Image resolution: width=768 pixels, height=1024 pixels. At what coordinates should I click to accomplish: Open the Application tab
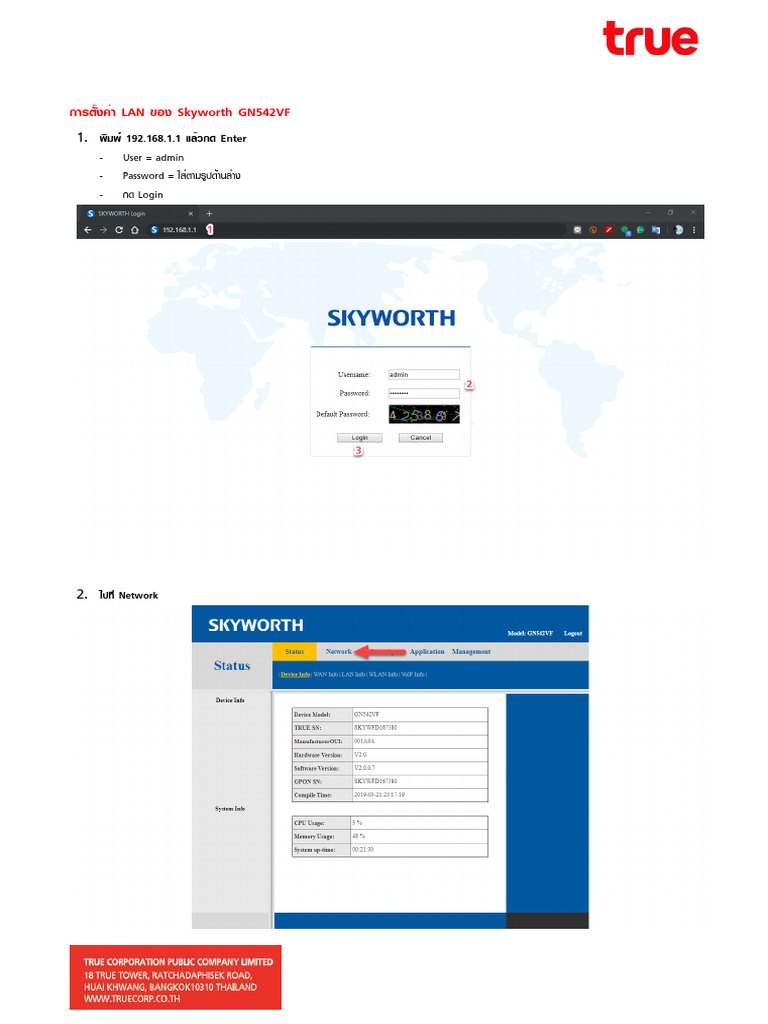[x=426, y=652]
